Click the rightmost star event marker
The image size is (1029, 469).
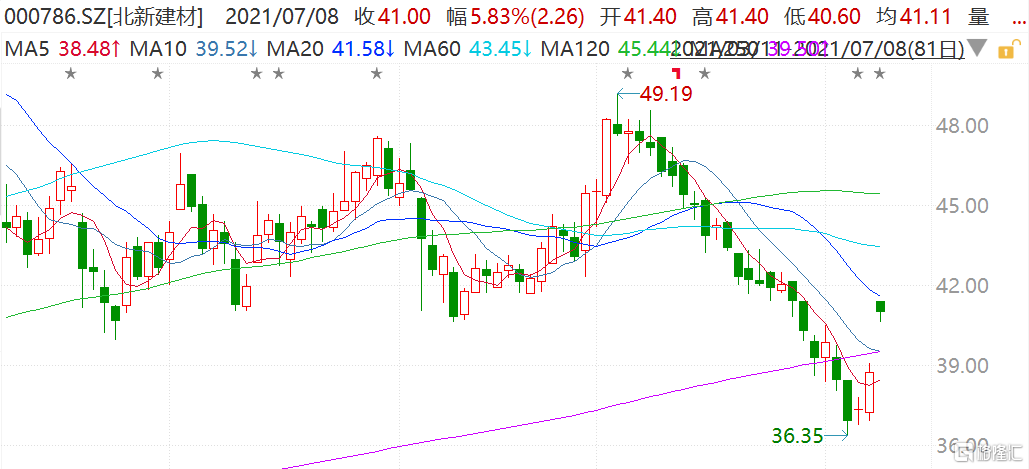click(x=879, y=73)
